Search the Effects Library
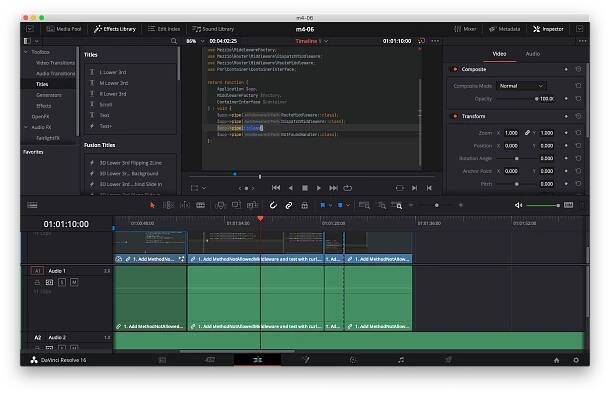 174,41
